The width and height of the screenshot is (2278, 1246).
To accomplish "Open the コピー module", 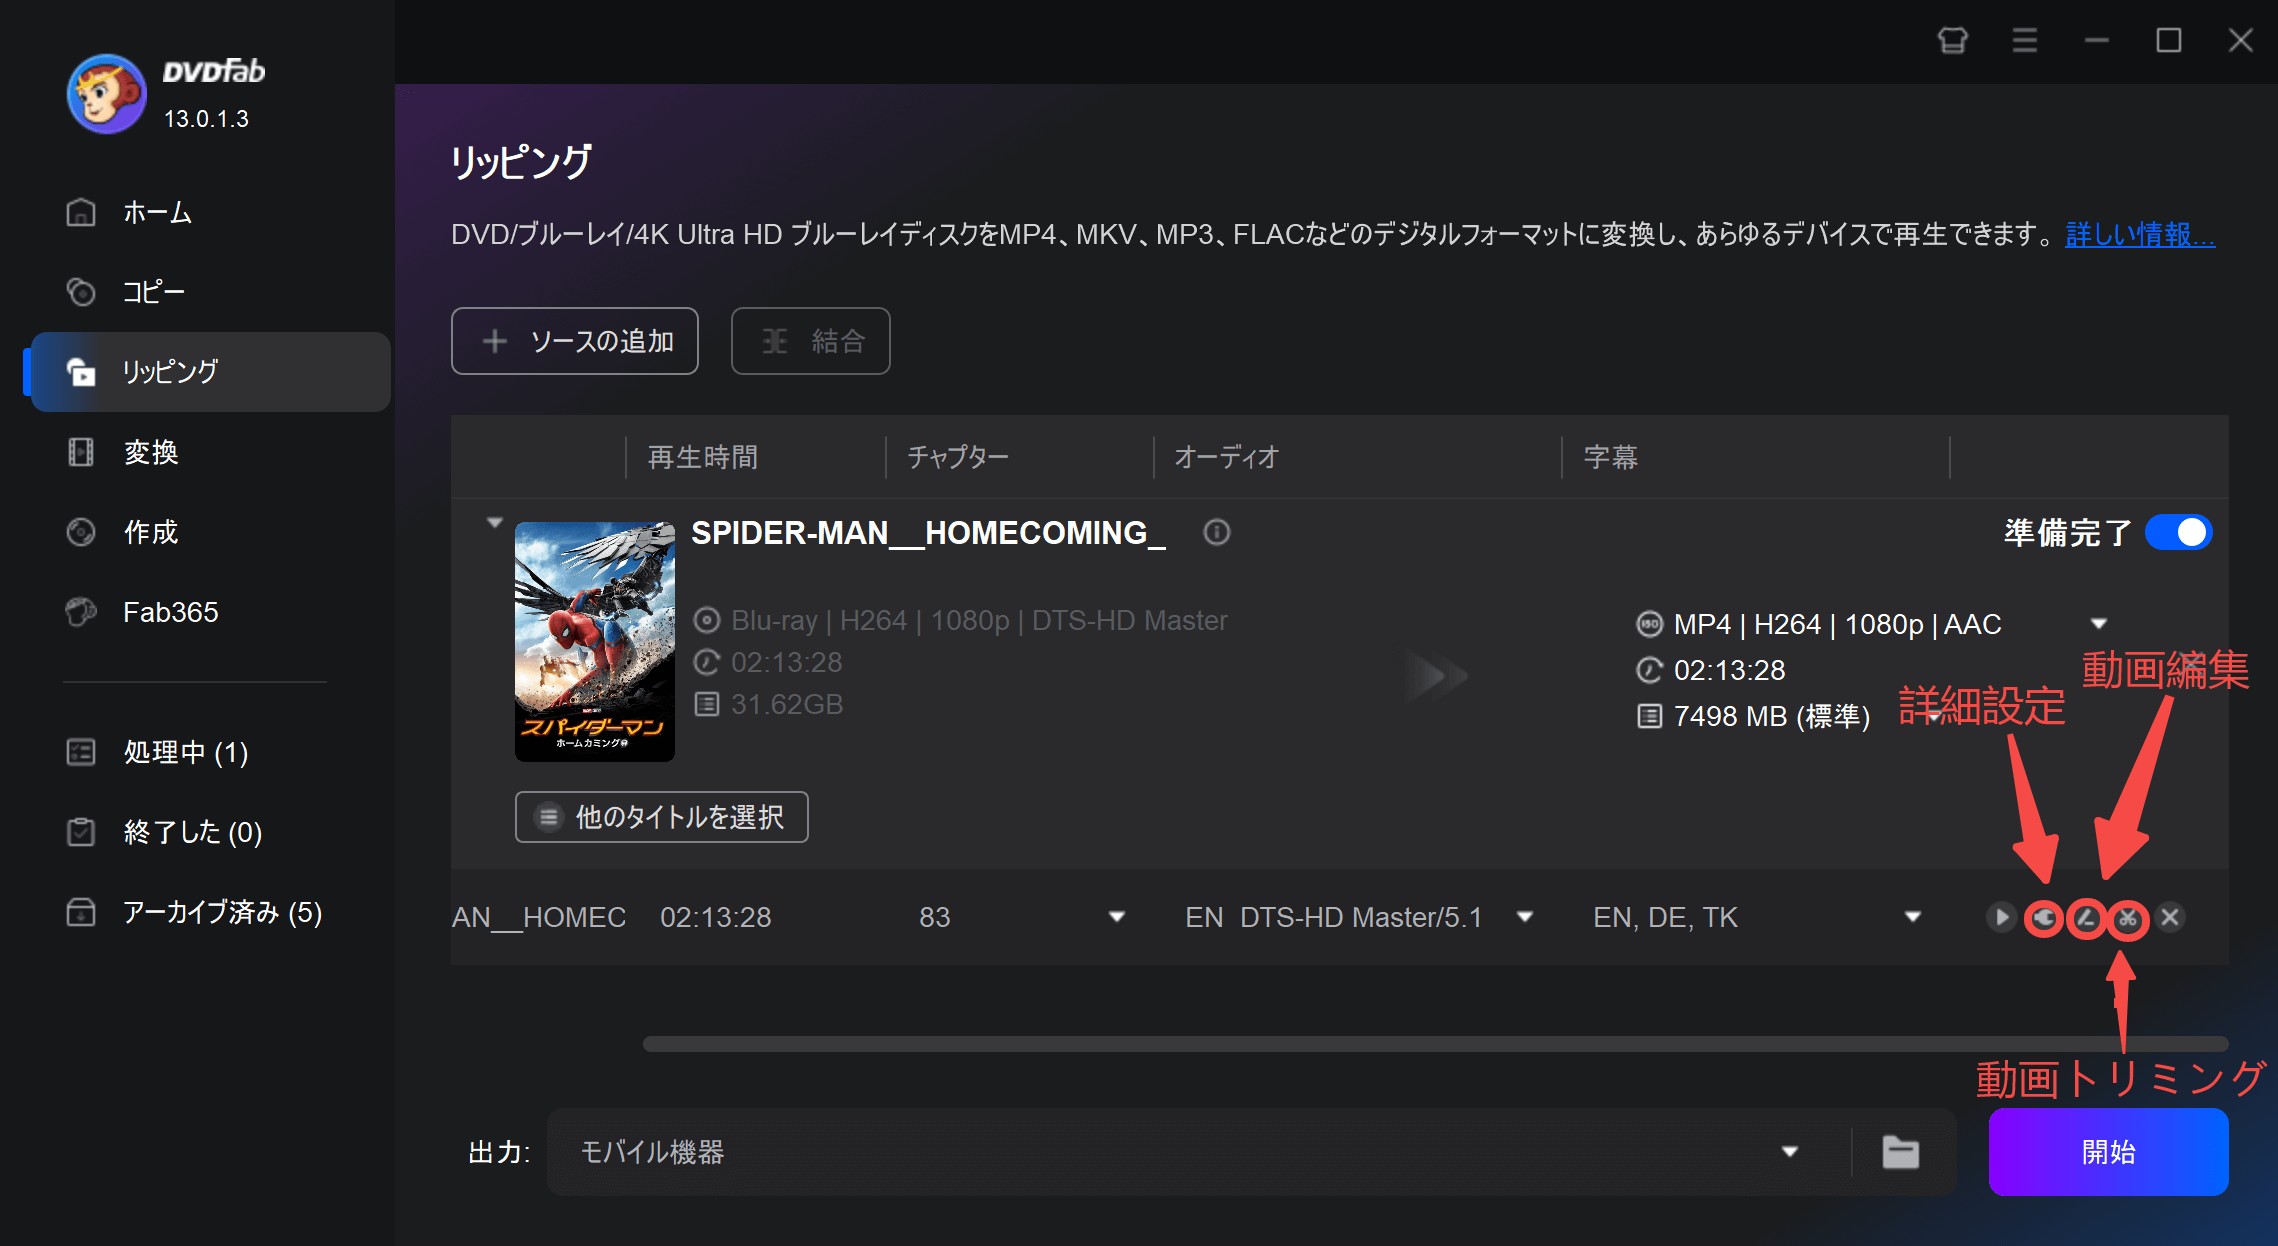I will pyautogui.click(x=210, y=292).
